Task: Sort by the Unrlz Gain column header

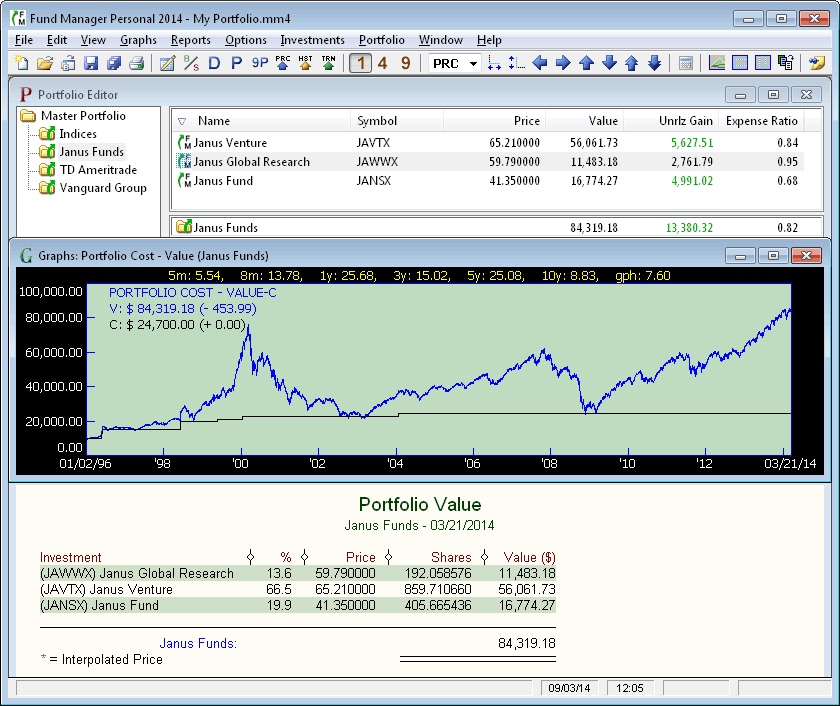Action: (x=671, y=121)
